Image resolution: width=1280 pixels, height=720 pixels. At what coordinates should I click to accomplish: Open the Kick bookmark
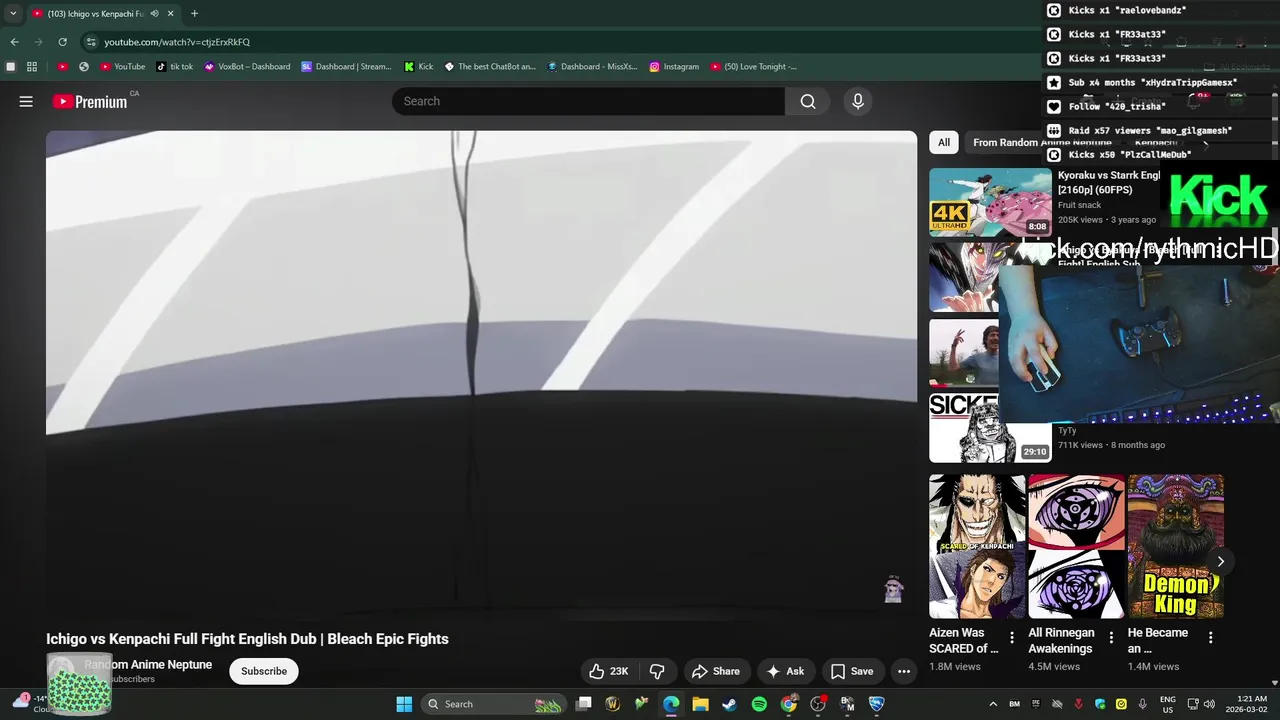click(x=419, y=67)
